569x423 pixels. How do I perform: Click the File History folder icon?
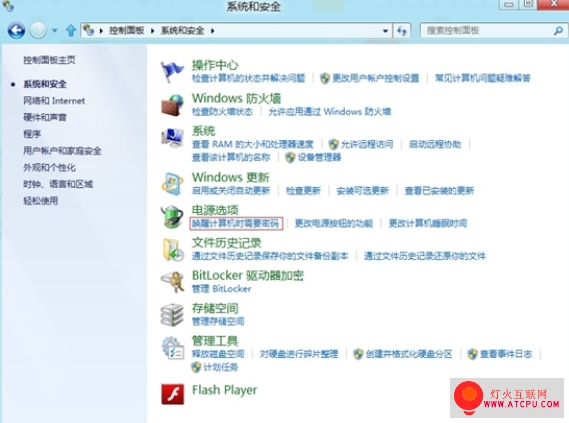172,250
